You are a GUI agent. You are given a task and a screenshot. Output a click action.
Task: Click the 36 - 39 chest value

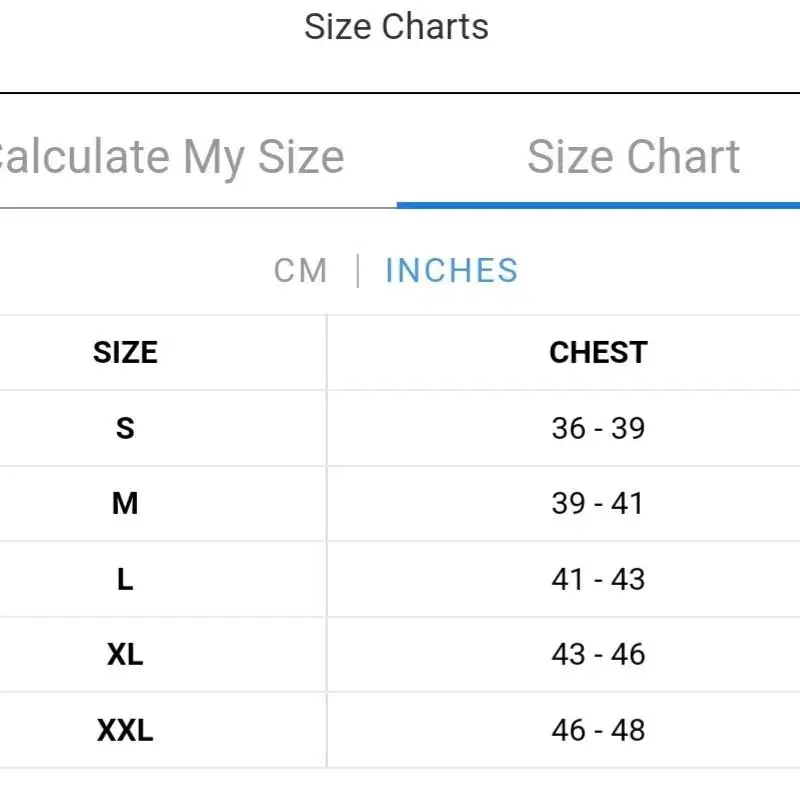[598, 428]
